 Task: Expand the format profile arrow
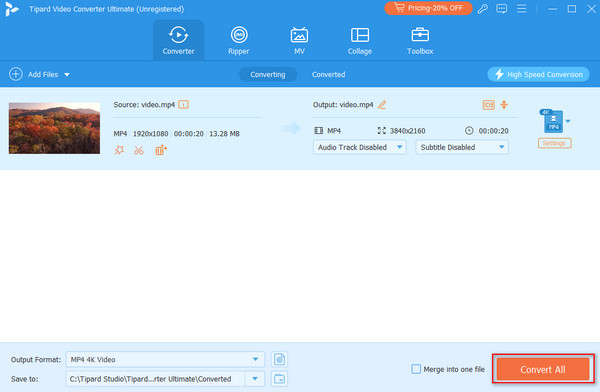pos(568,121)
